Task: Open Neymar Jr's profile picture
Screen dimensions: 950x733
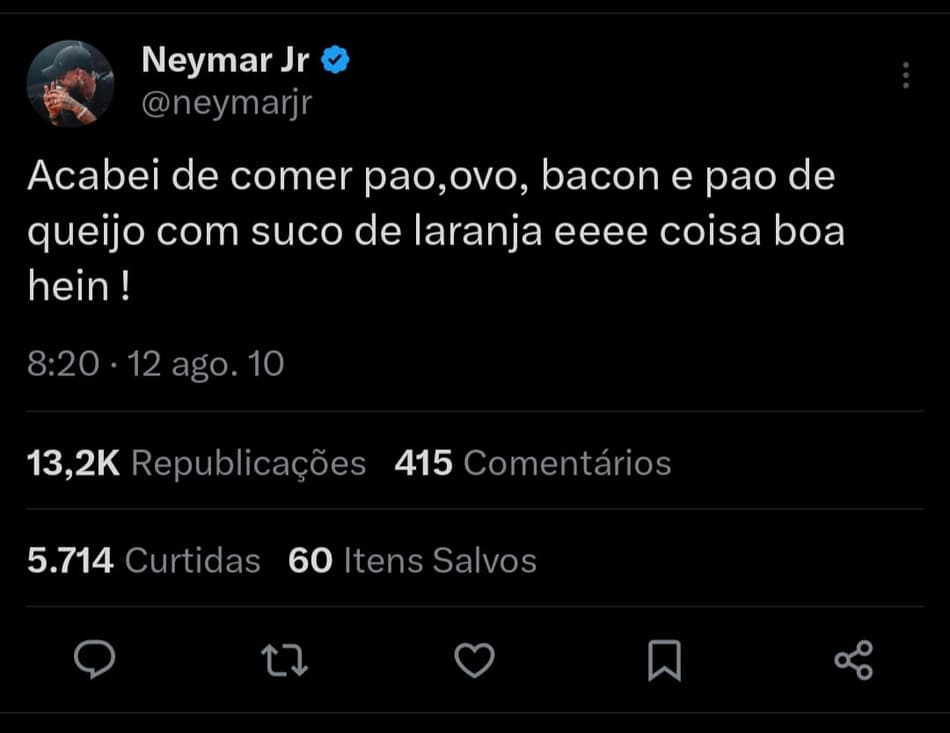Action: (x=70, y=84)
